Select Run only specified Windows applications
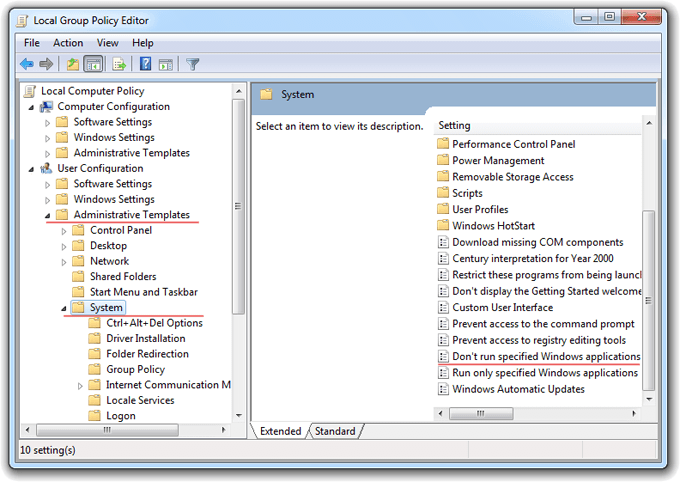Screen dimensions: 680x482 (545, 373)
